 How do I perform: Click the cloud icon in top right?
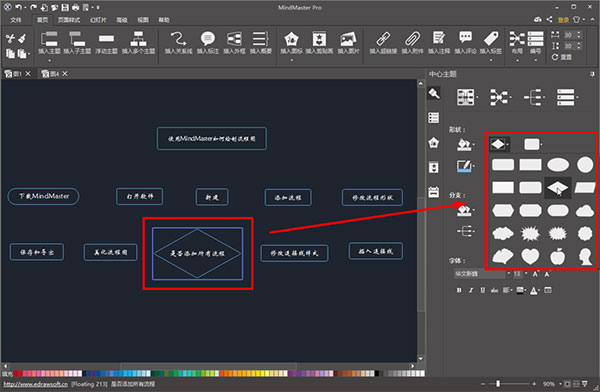[x=538, y=19]
